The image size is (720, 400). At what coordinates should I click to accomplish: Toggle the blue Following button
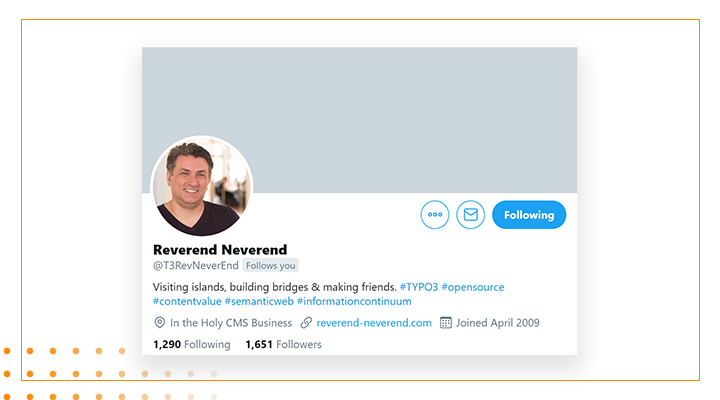point(529,214)
